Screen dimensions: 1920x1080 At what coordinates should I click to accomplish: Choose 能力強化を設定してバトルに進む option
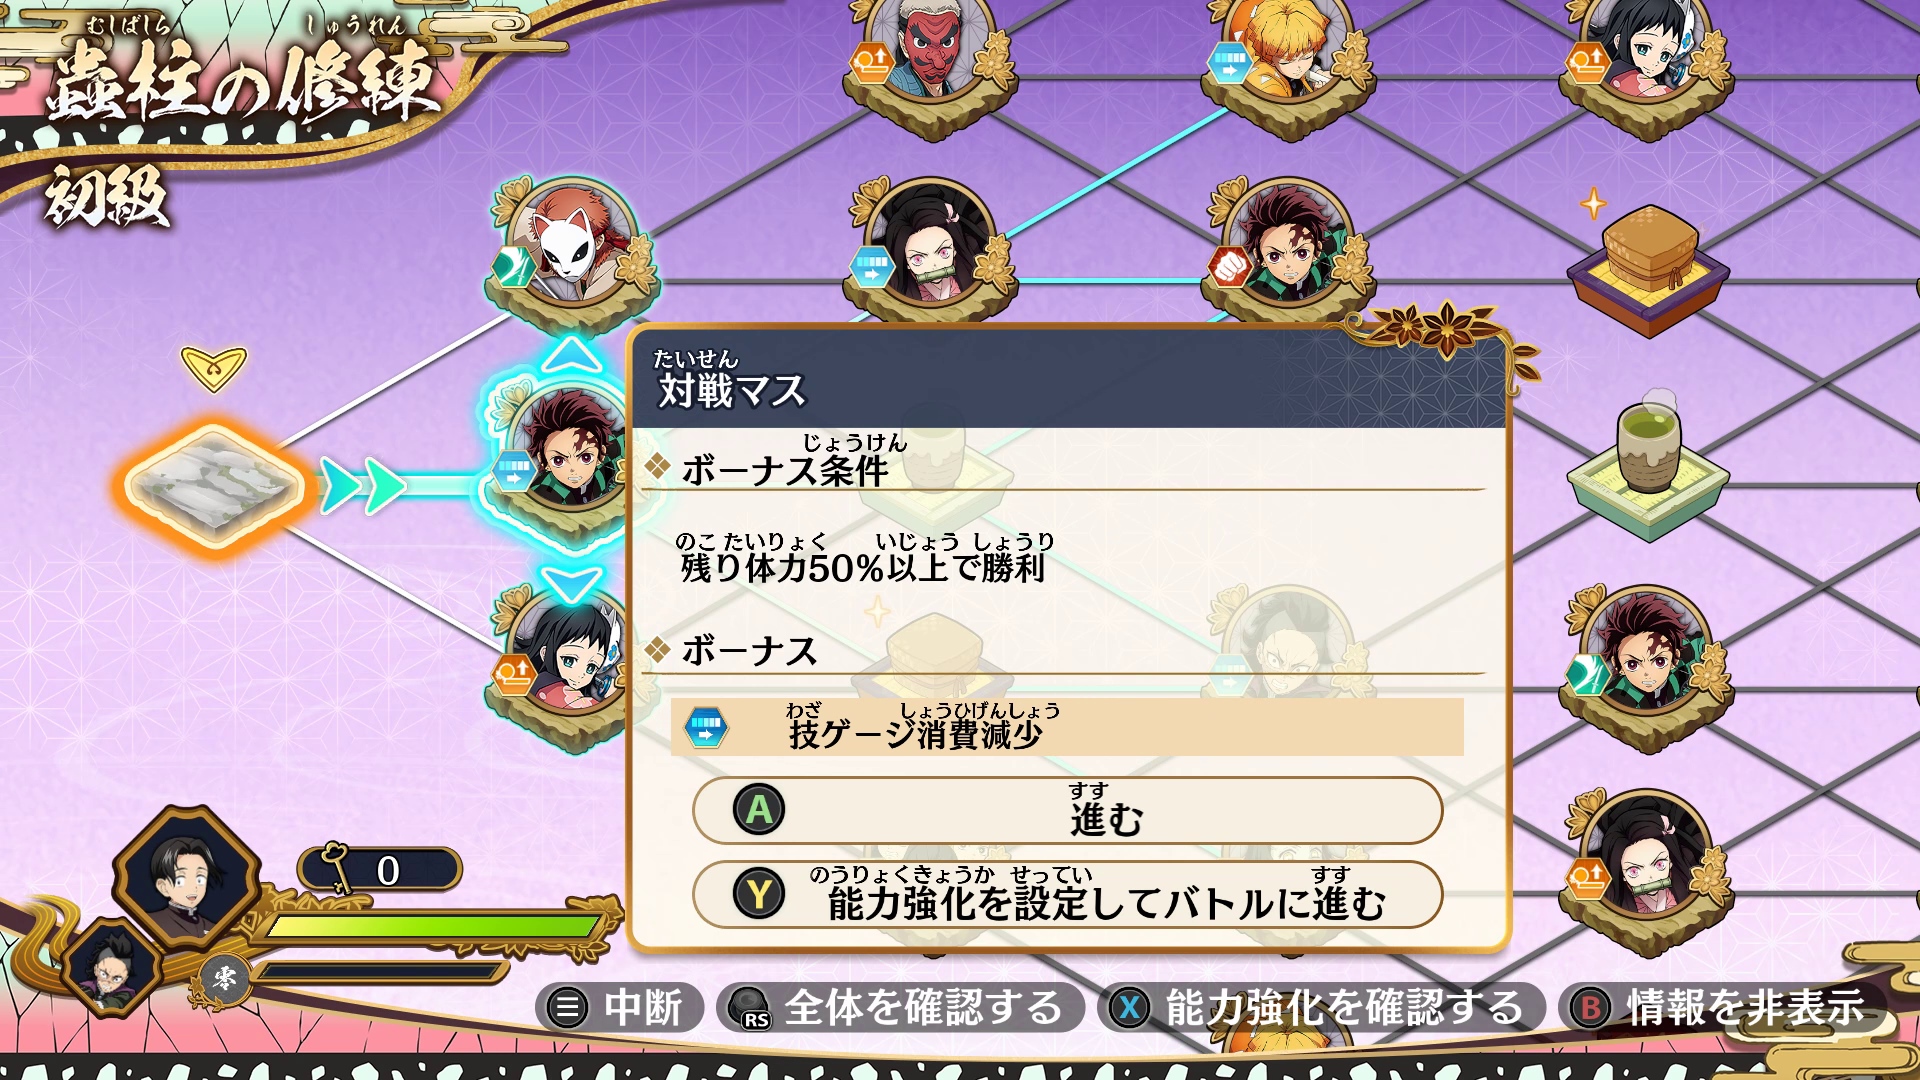click(x=1067, y=895)
